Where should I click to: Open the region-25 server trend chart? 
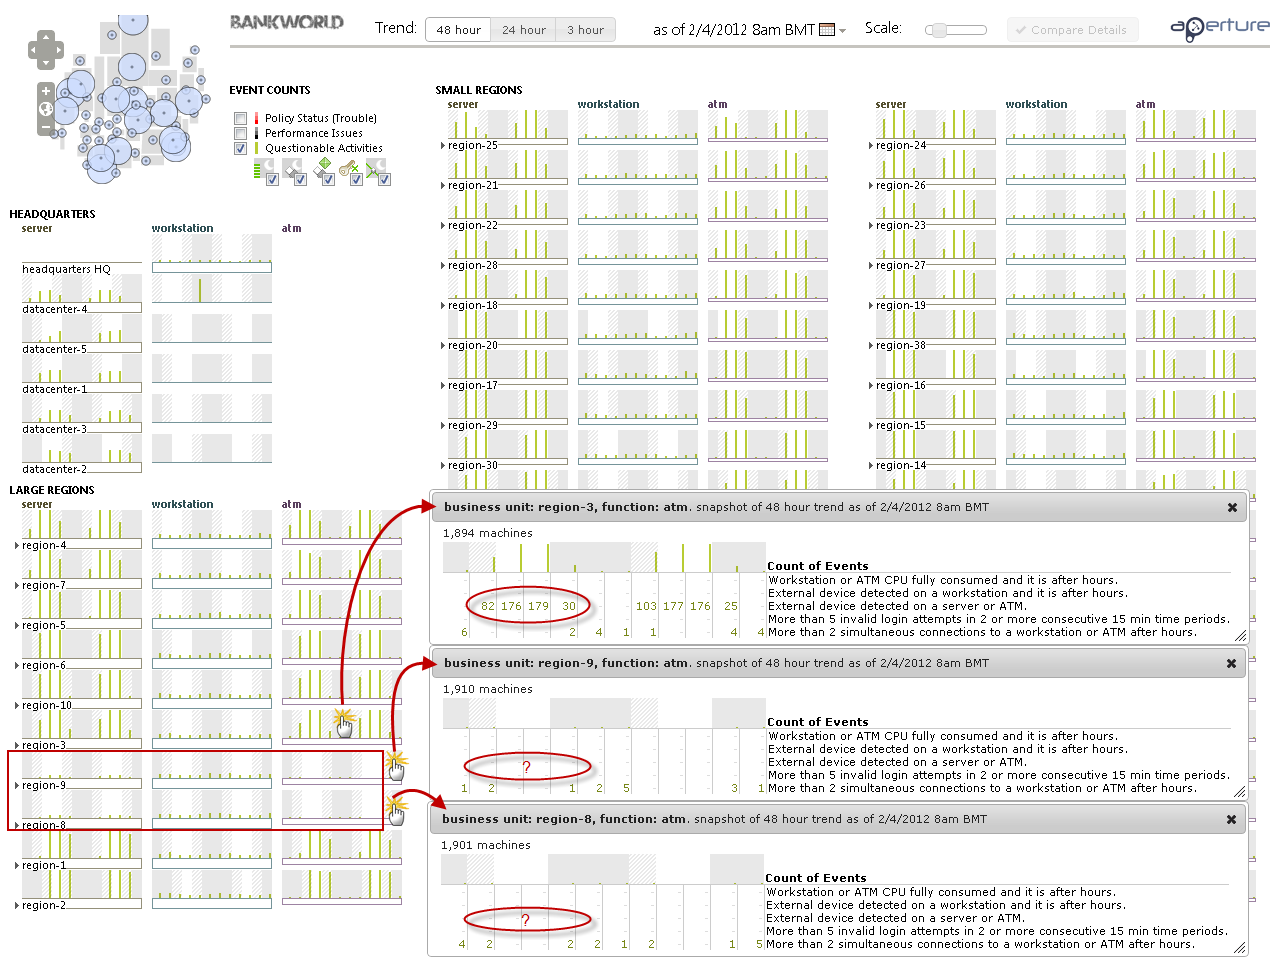[x=507, y=127]
